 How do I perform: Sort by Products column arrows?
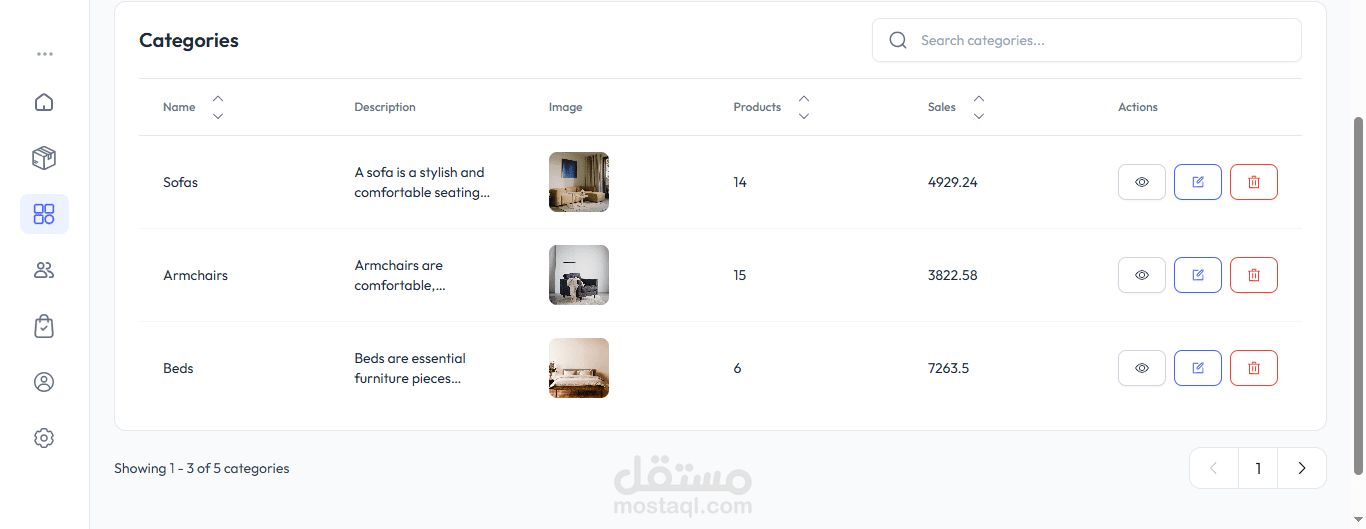tap(804, 107)
